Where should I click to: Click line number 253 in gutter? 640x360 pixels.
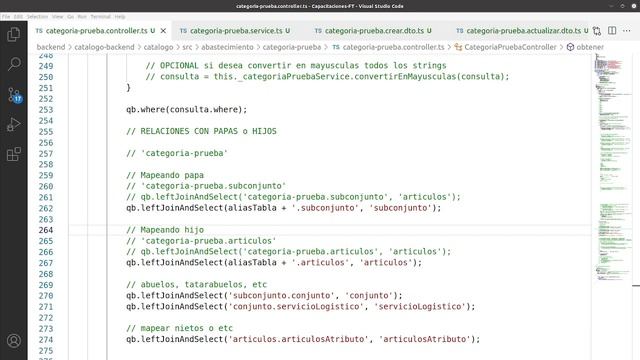click(46, 110)
